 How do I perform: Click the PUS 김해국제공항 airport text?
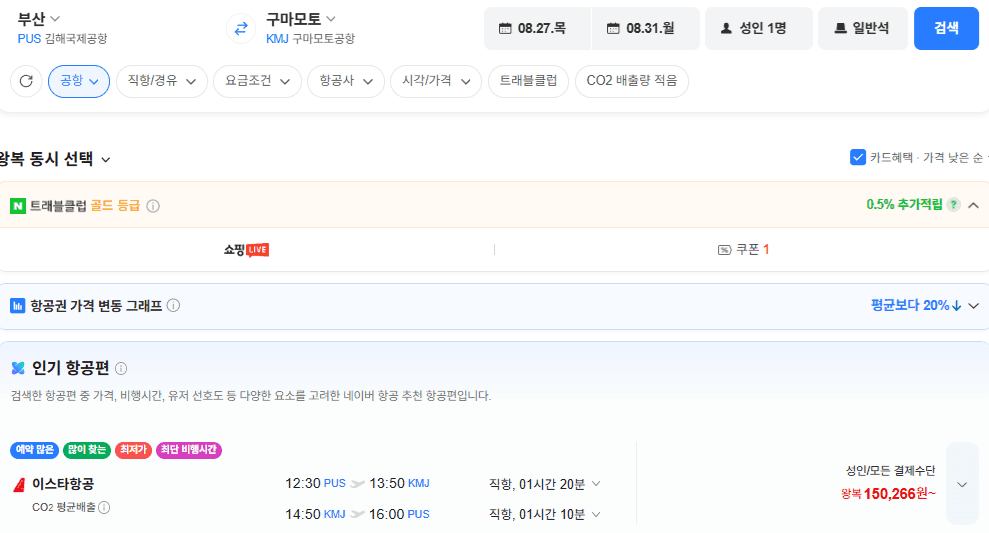tap(62, 39)
